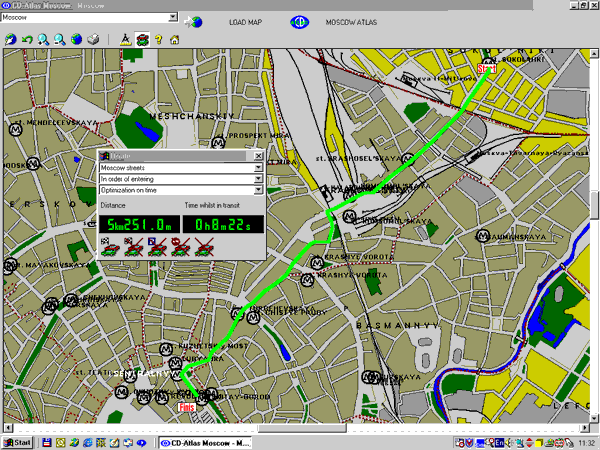Click the Finis marker on map

pos(187,407)
